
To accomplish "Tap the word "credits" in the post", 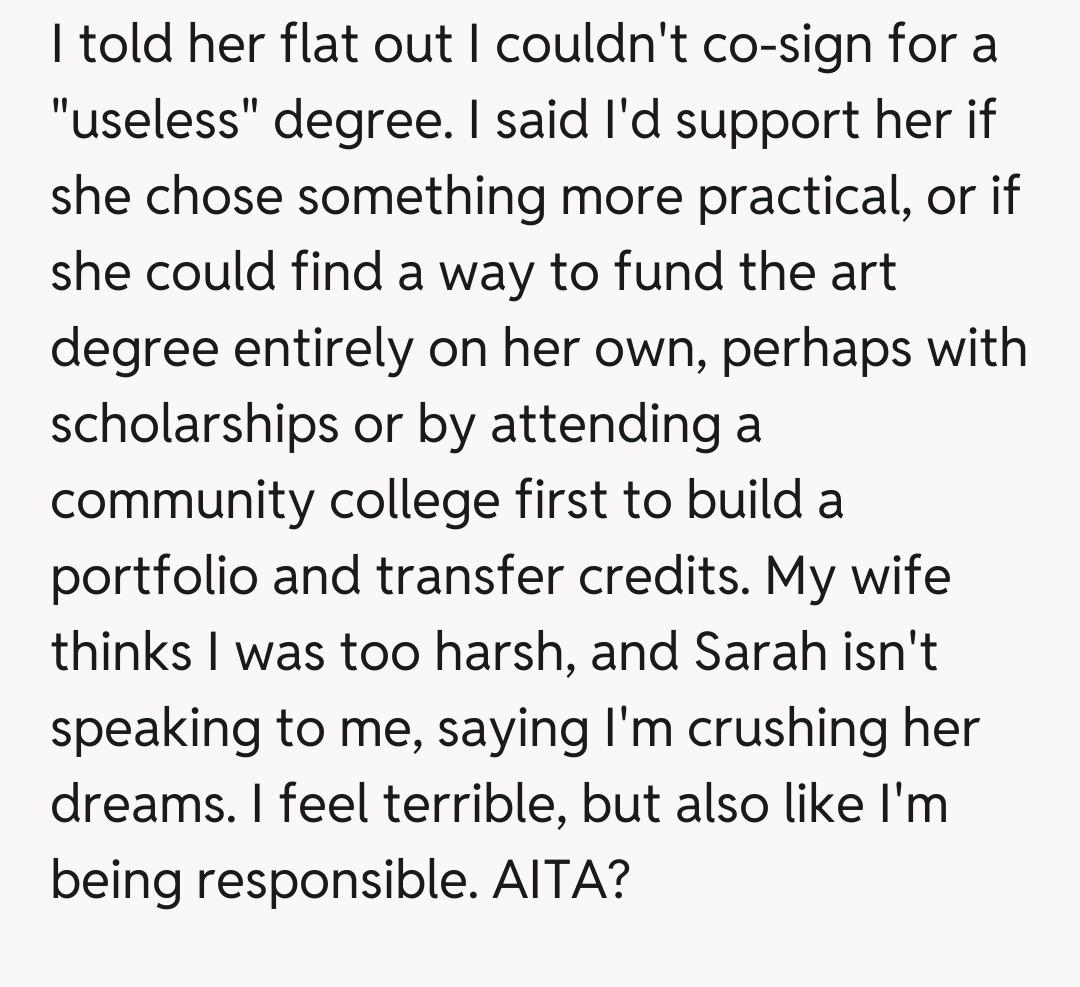I will [x=649, y=577].
